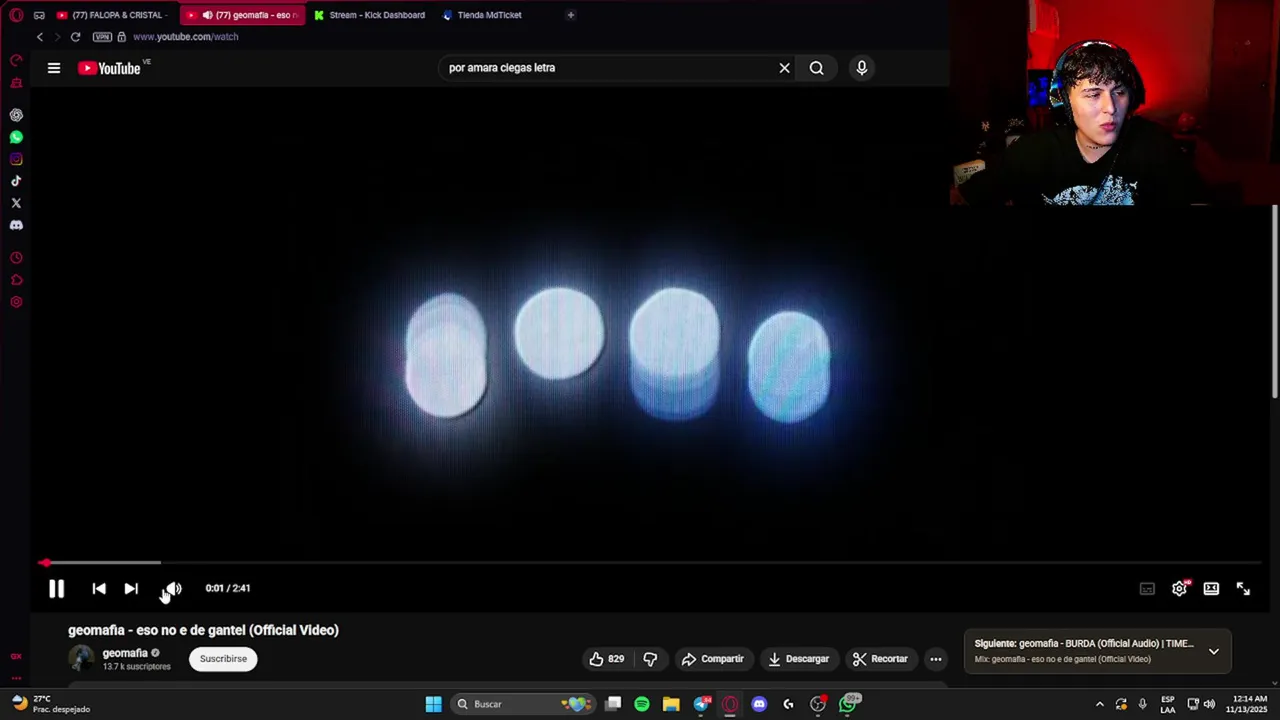Image resolution: width=1280 pixels, height=720 pixels.
Task: Toggle the VPN badge in address bar
Action: pos(102,37)
